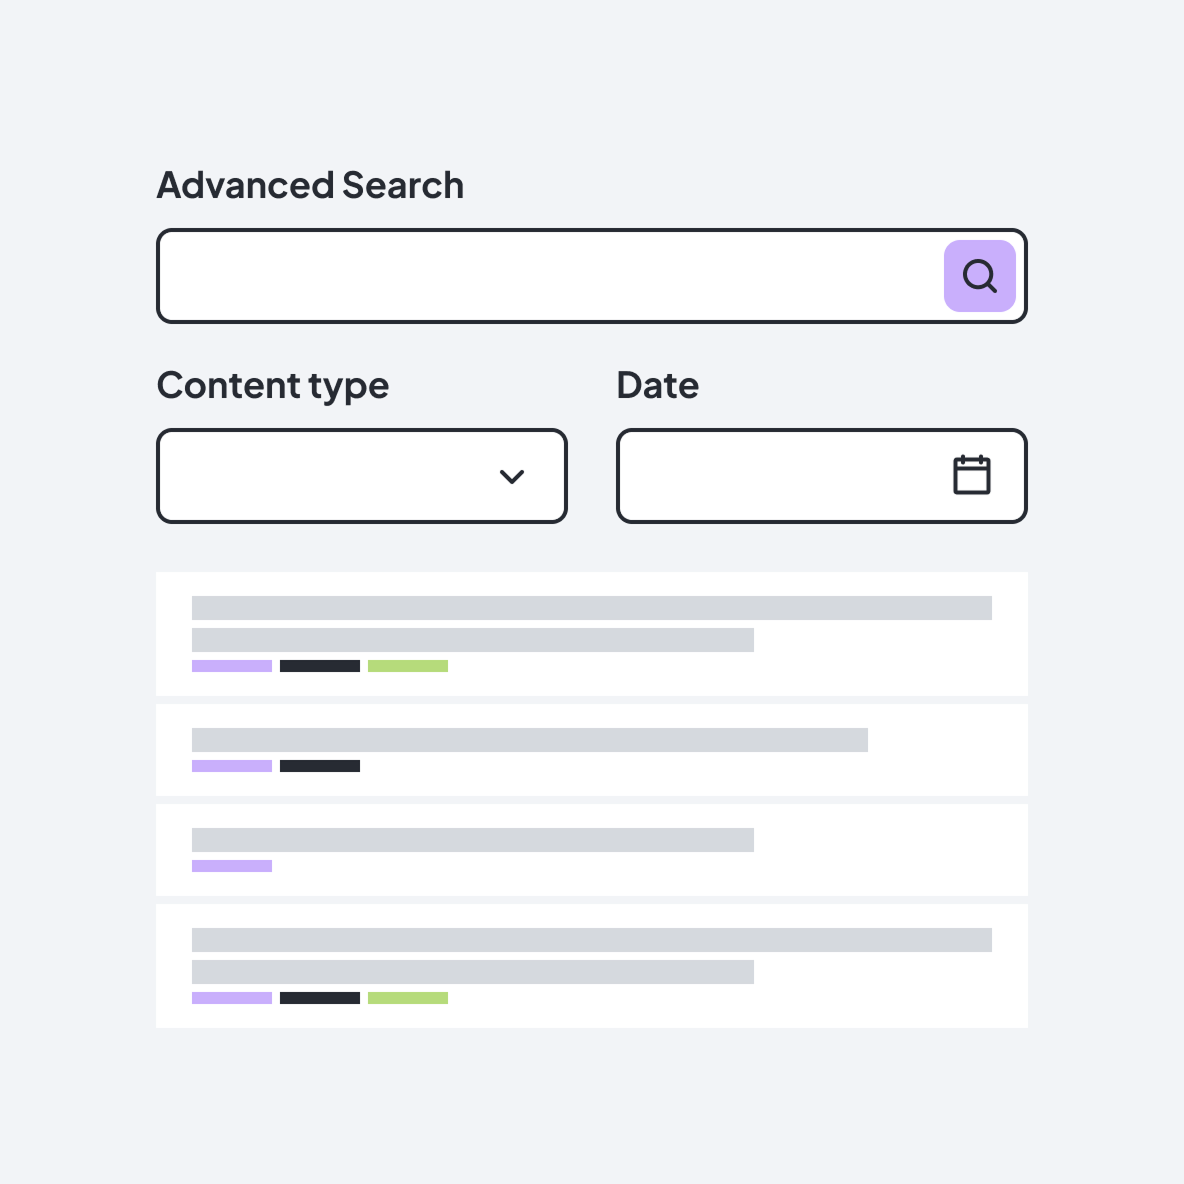Click the purple tag on third result
This screenshot has height=1184, width=1184.
click(232, 866)
